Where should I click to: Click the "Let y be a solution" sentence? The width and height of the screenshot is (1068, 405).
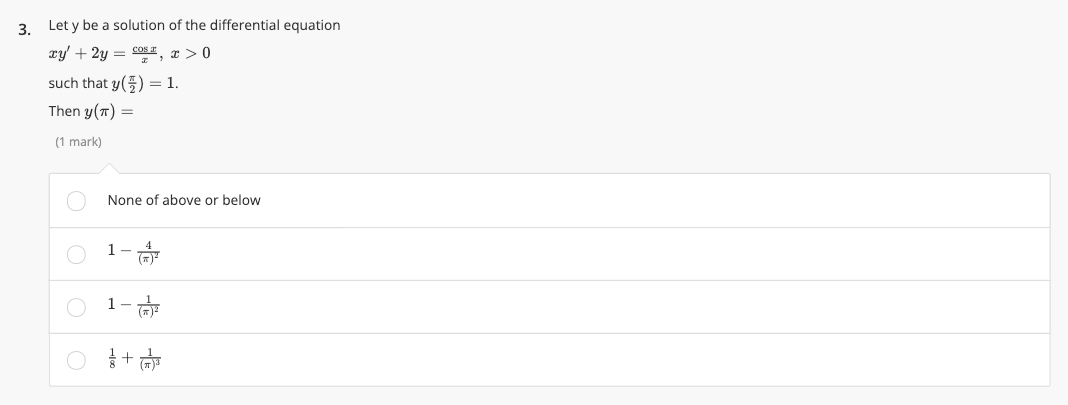(193, 25)
